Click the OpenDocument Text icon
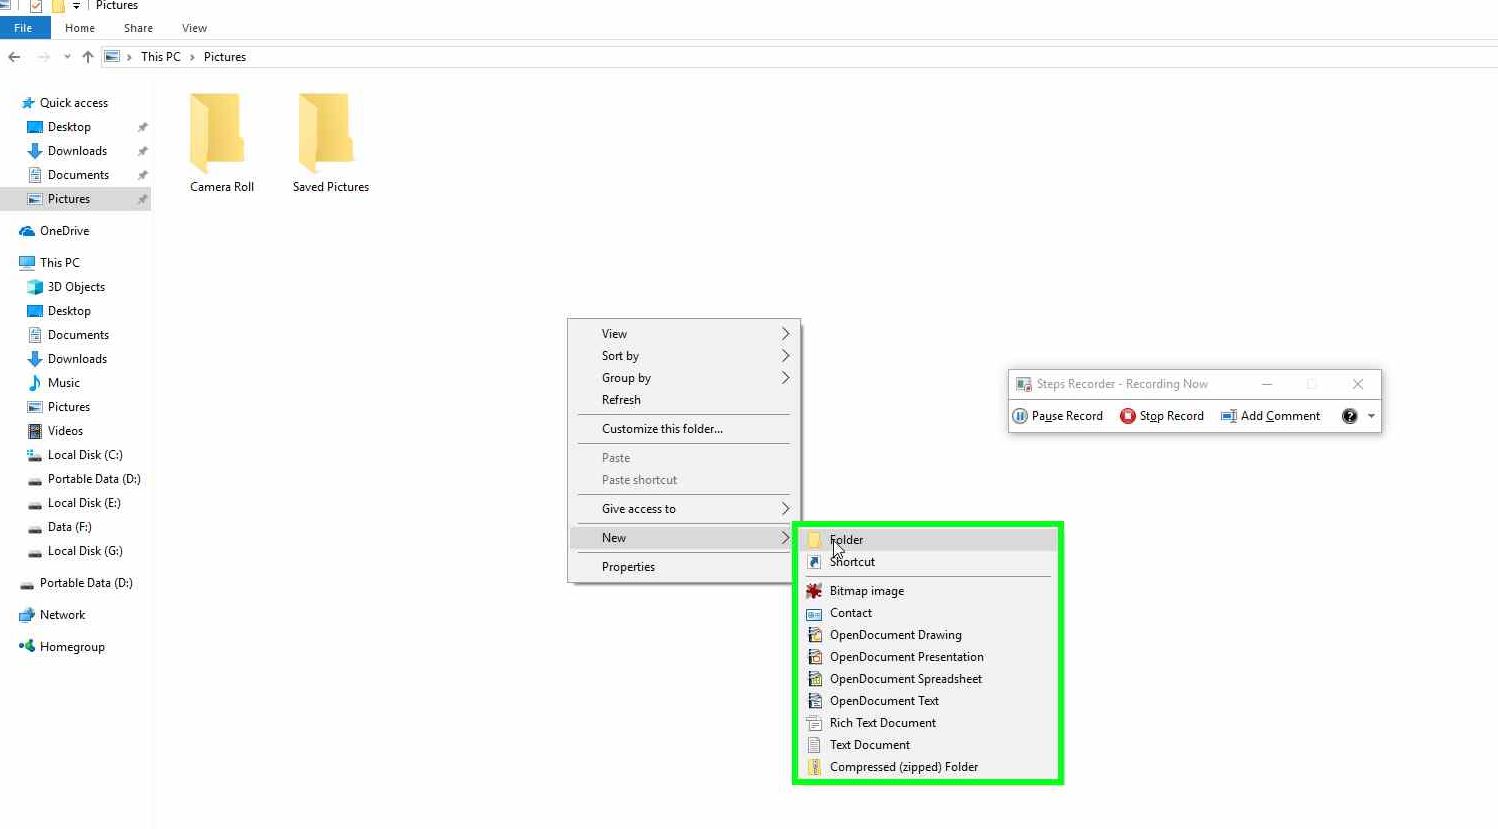 [814, 701]
